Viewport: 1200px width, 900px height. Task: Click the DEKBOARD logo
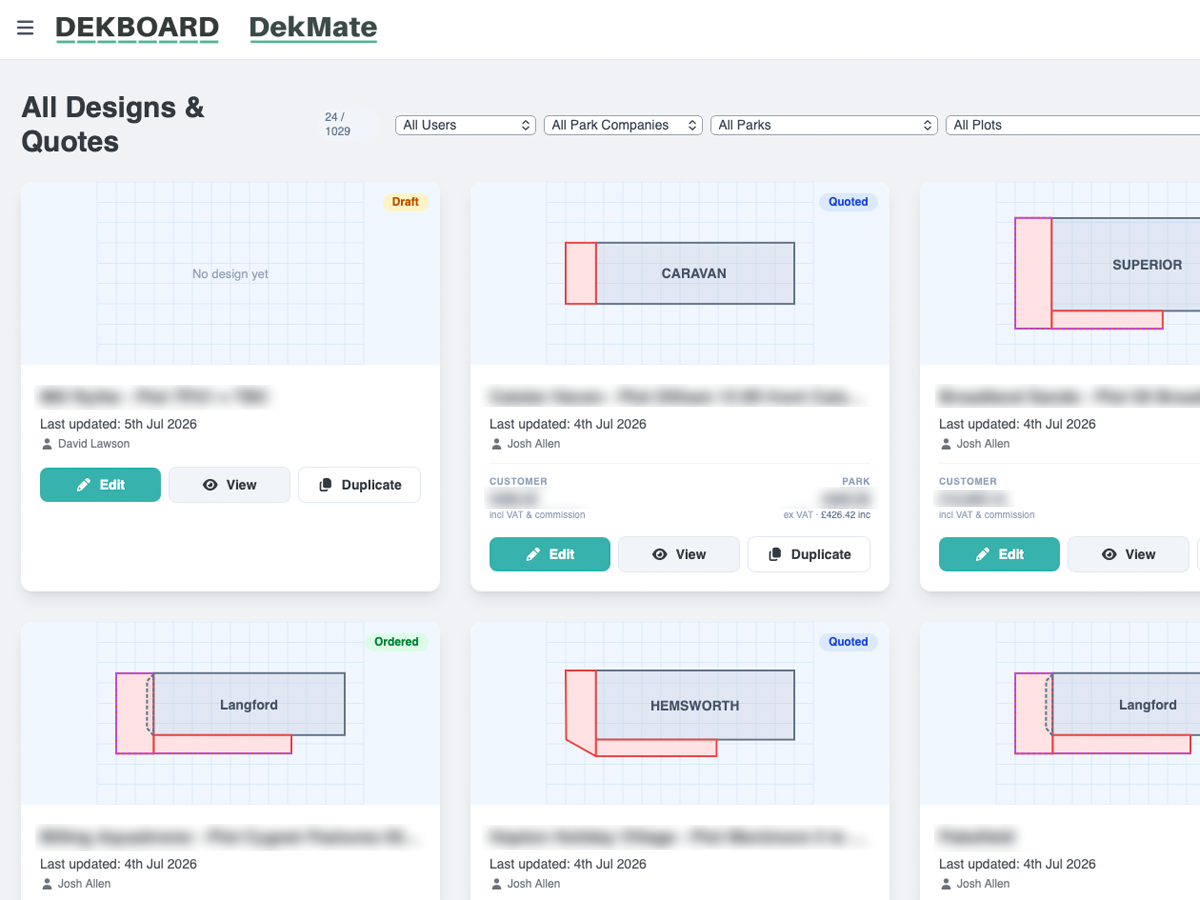pyautogui.click(x=137, y=28)
